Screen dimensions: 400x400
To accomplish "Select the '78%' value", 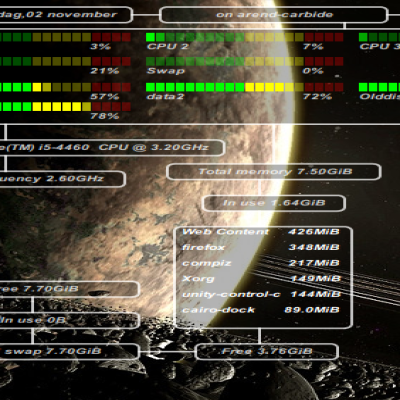I will [x=105, y=116].
